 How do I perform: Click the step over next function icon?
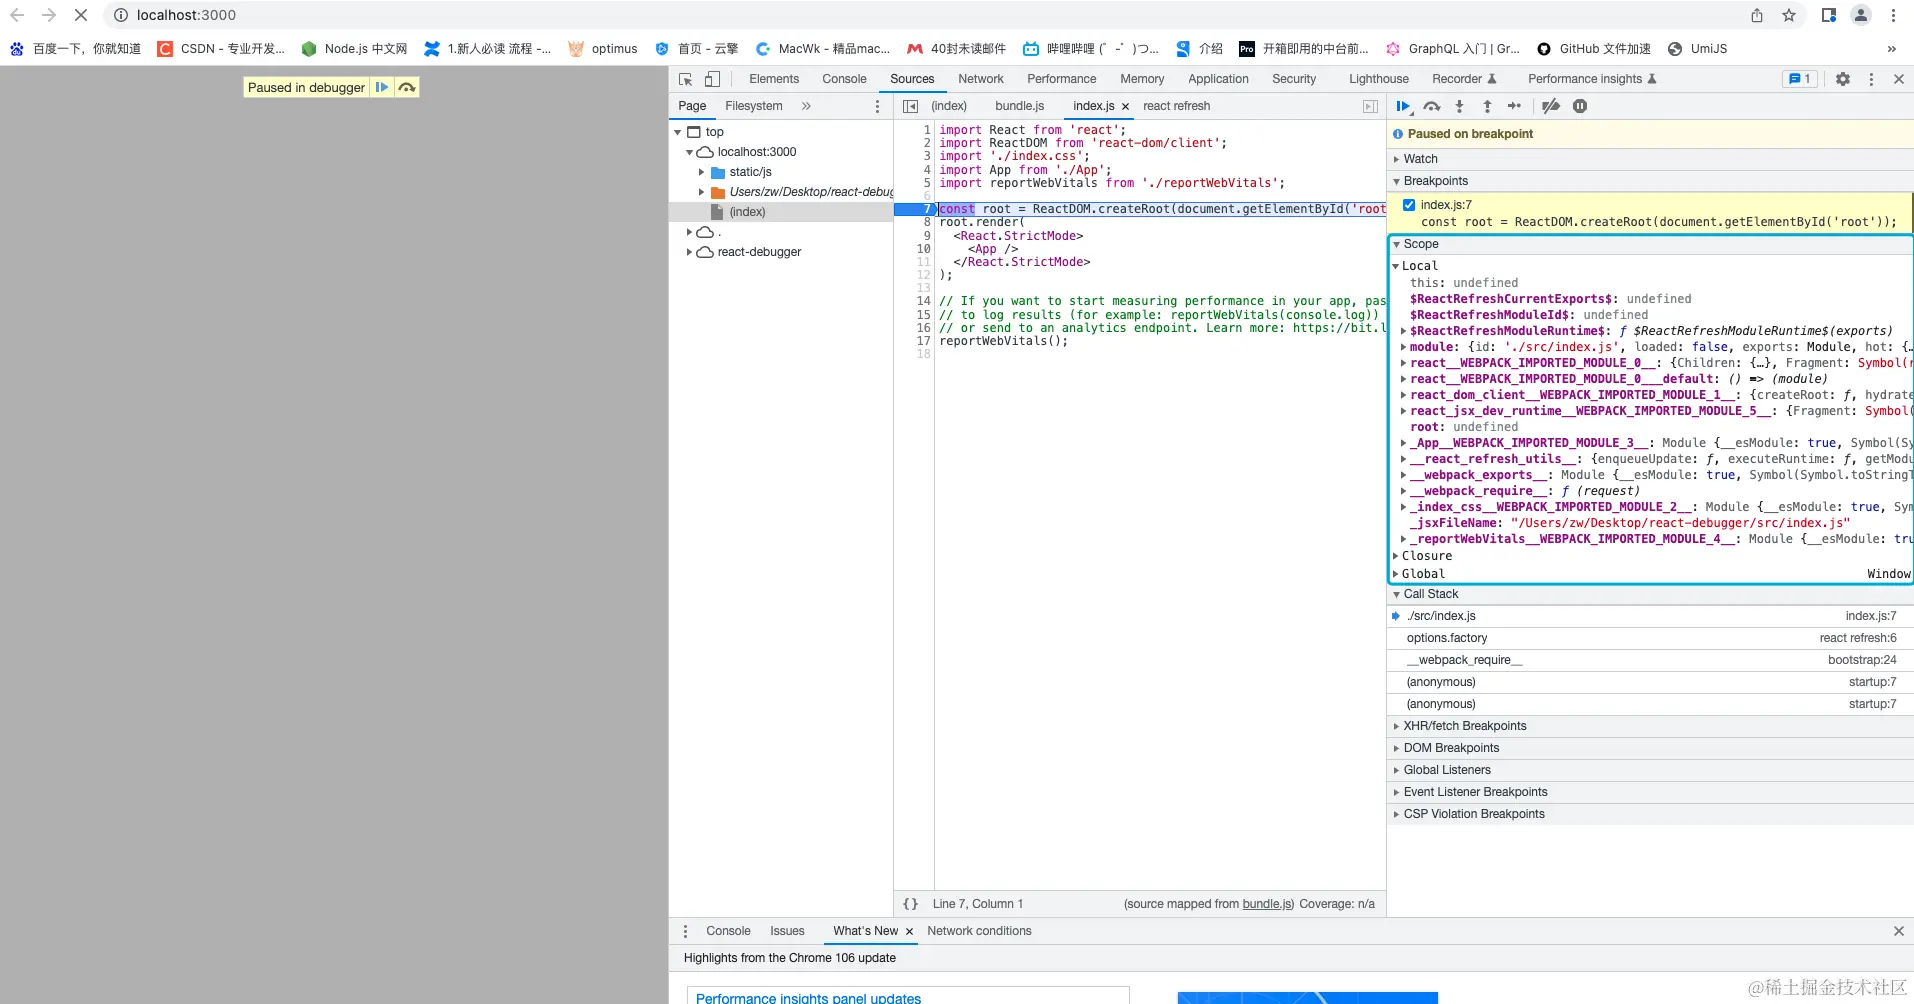pyautogui.click(x=1432, y=106)
